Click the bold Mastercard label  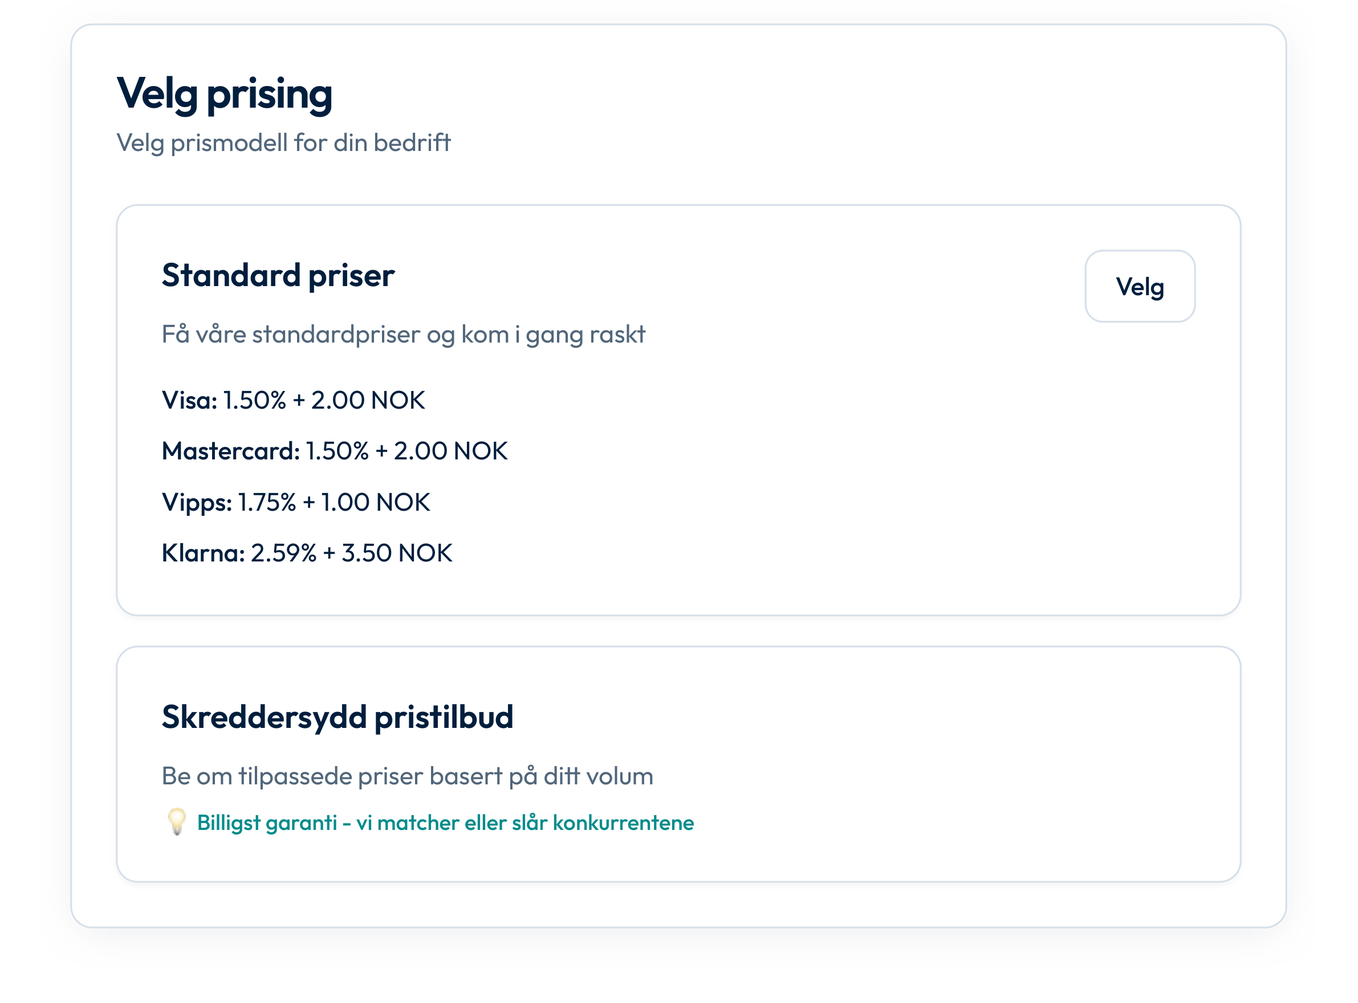[x=230, y=451]
